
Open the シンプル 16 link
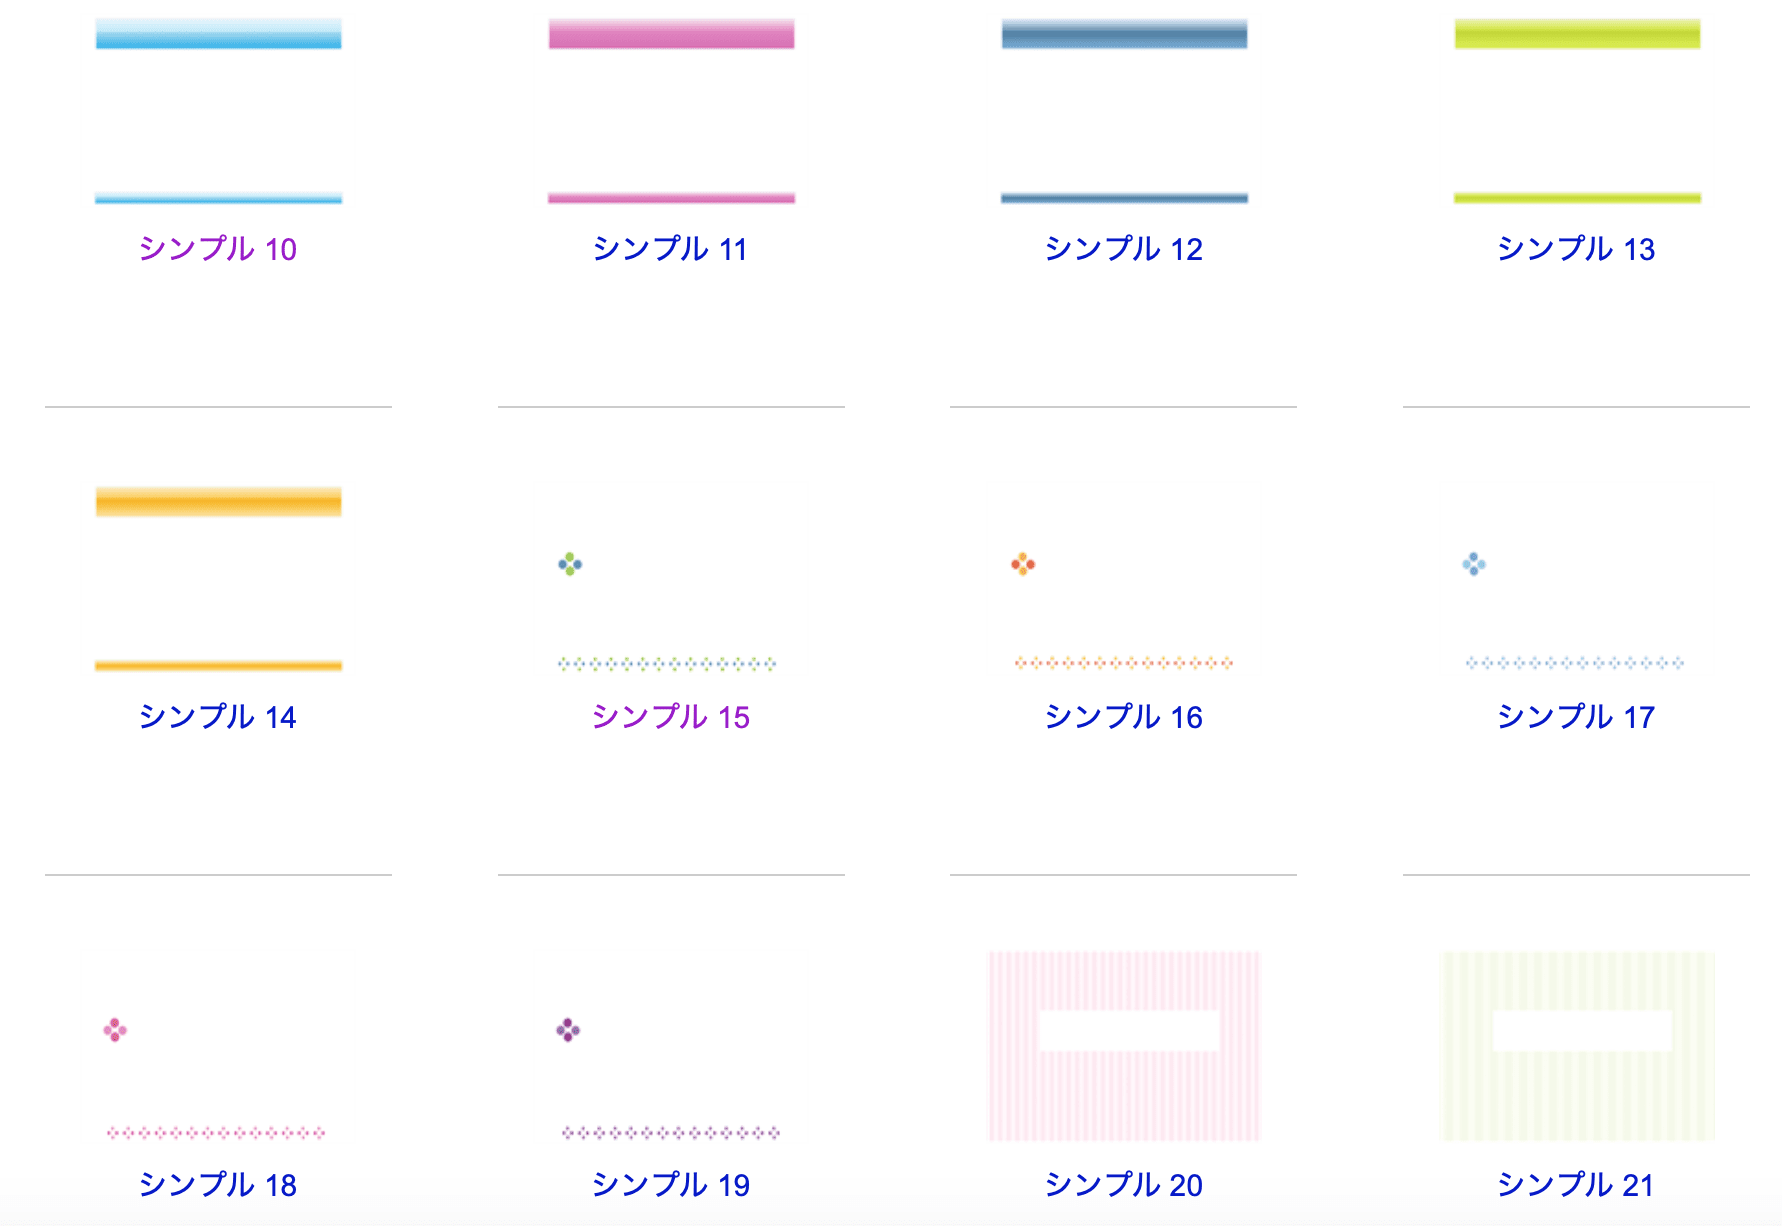pos(1123,716)
